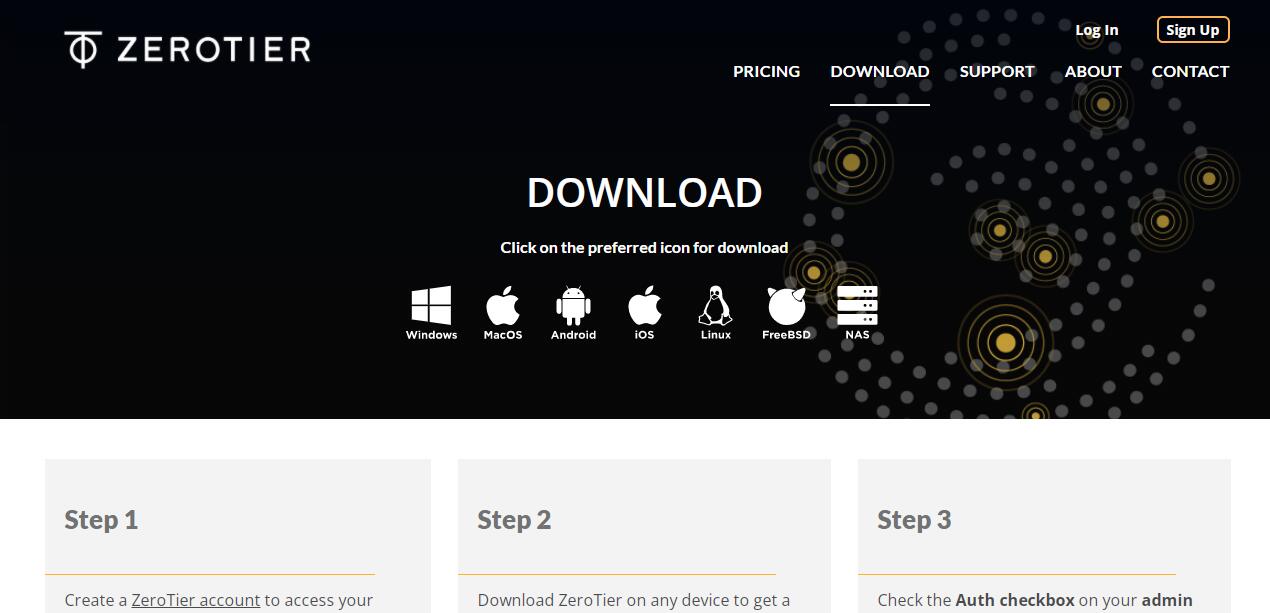Visit the About menu item
Image resolution: width=1270 pixels, height=613 pixels.
pos(1093,71)
